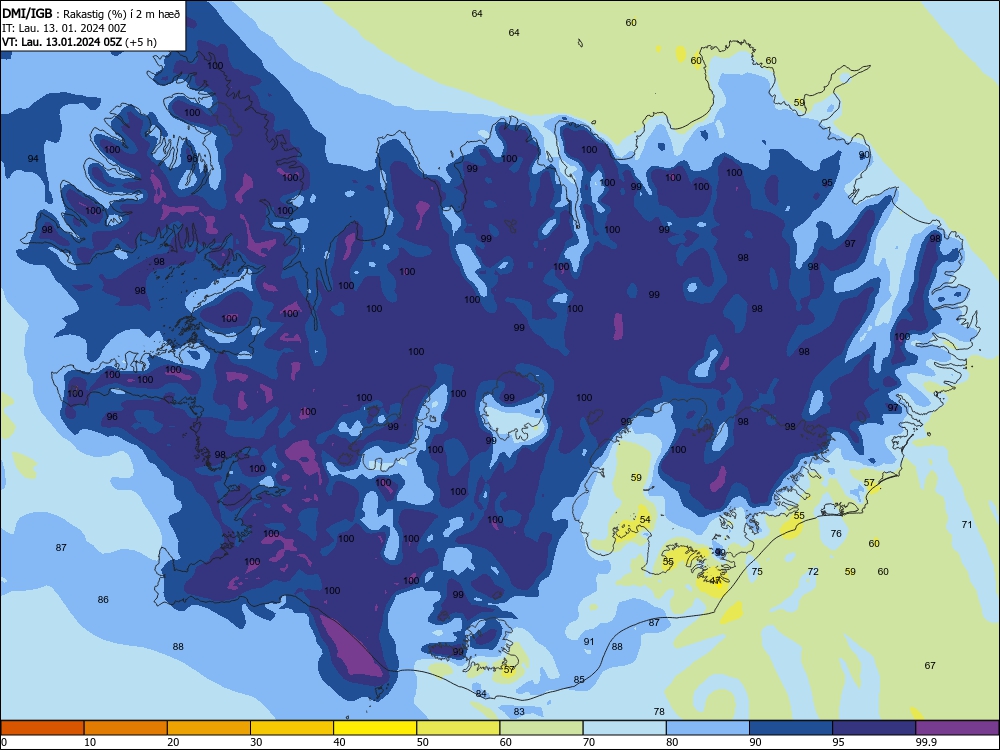Click the dark orange 0–10 legend swatch

coord(42,728)
